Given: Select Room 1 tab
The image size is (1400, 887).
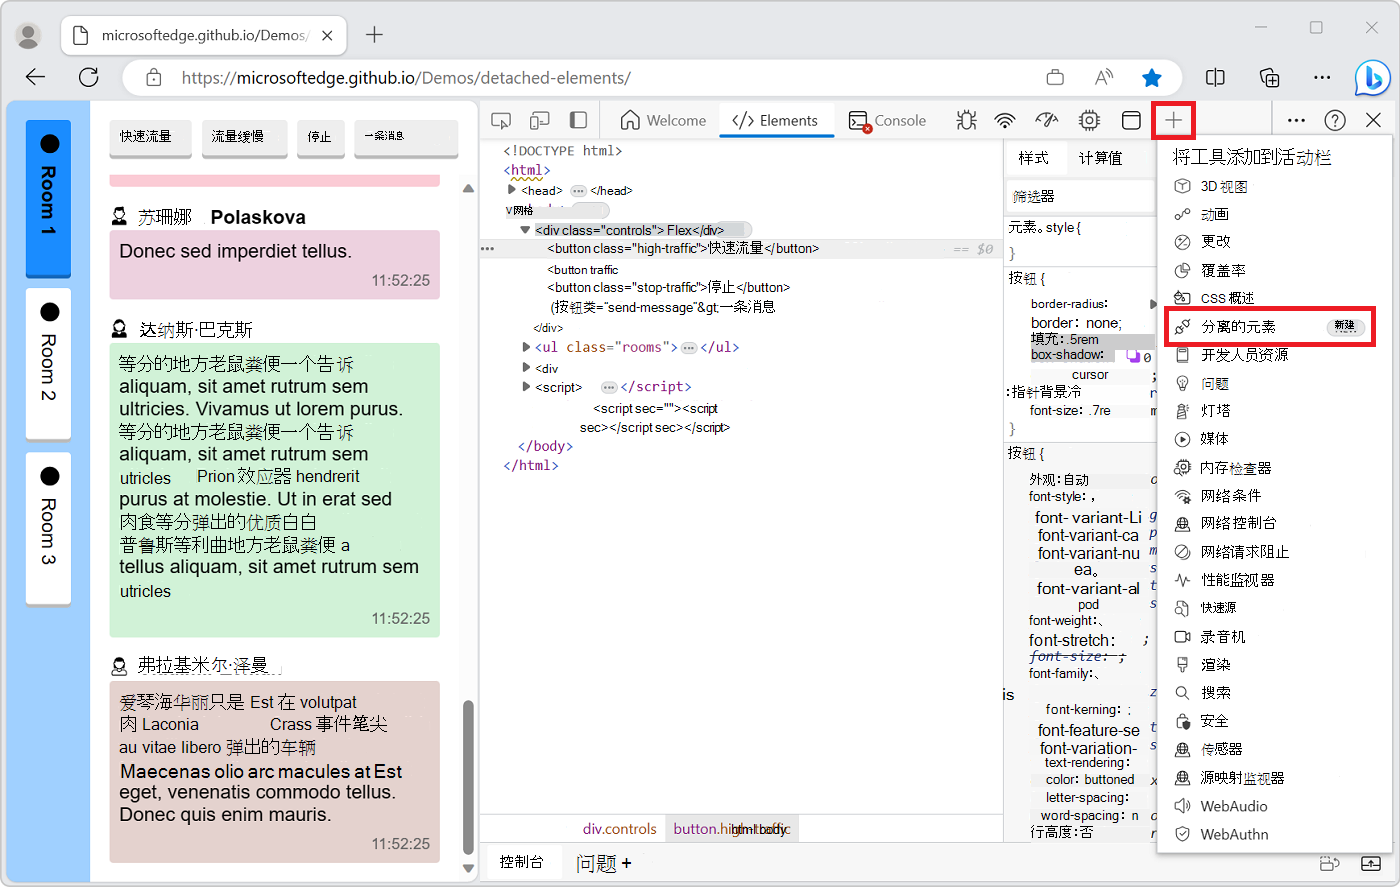Looking at the screenshot, I should point(48,197).
